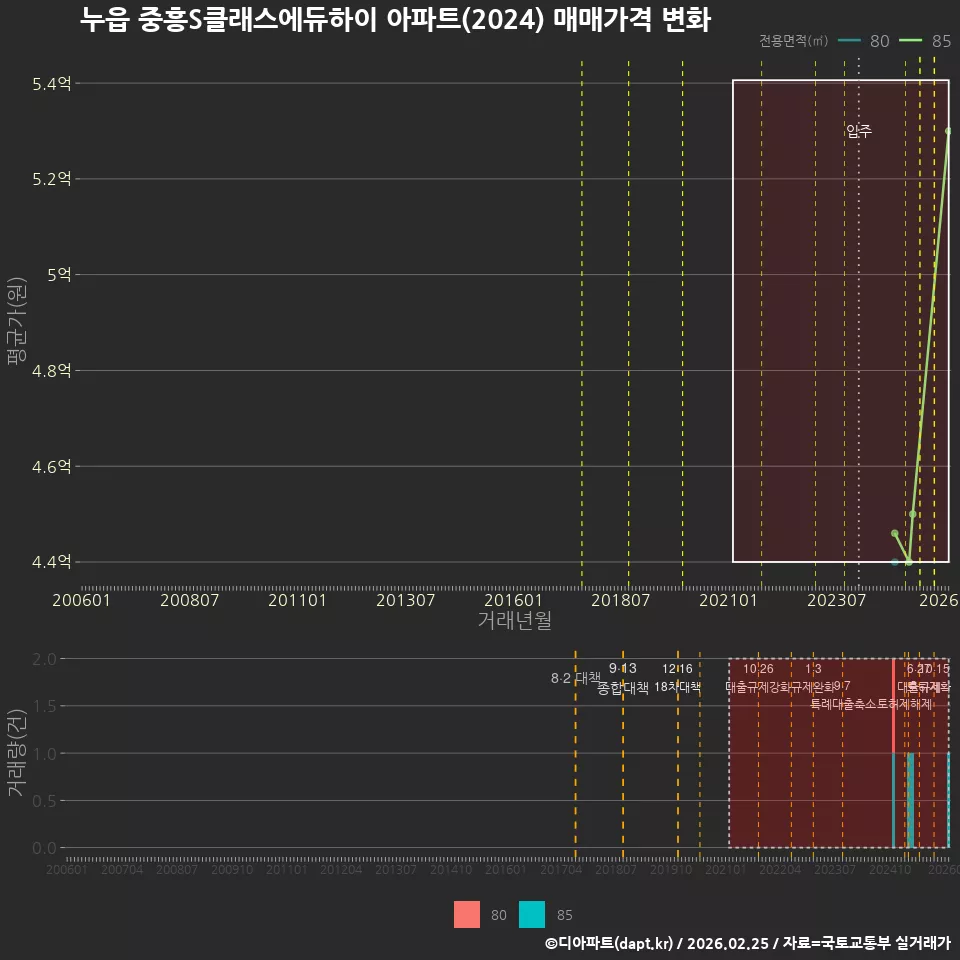Viewport: 960px width, 960px height.
Task: Click the 4.6억 y-axis label
Action: tap(51, 467)
